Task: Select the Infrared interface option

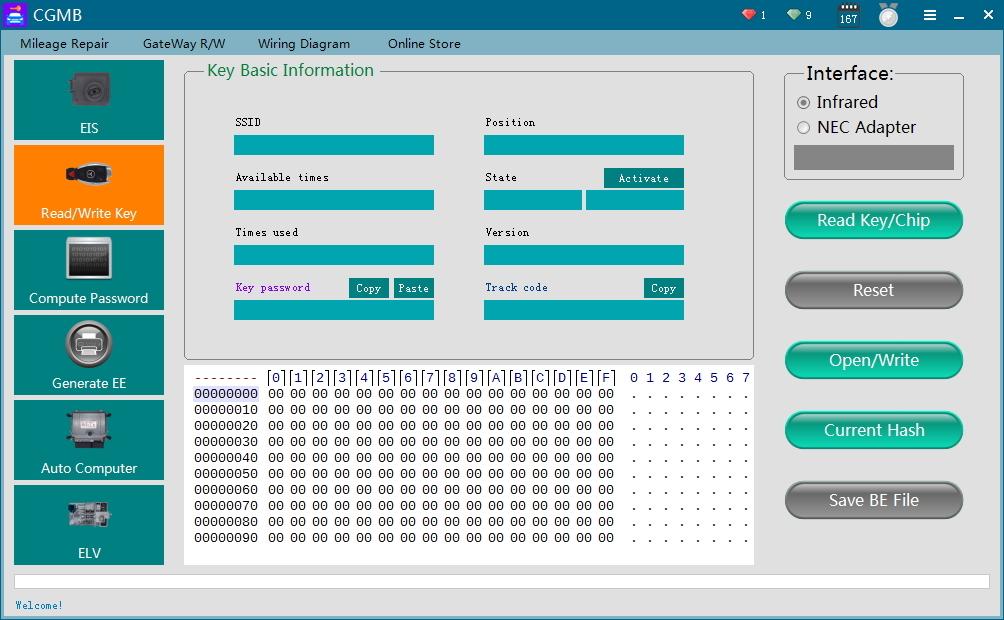Action: [x=803, y=102]
